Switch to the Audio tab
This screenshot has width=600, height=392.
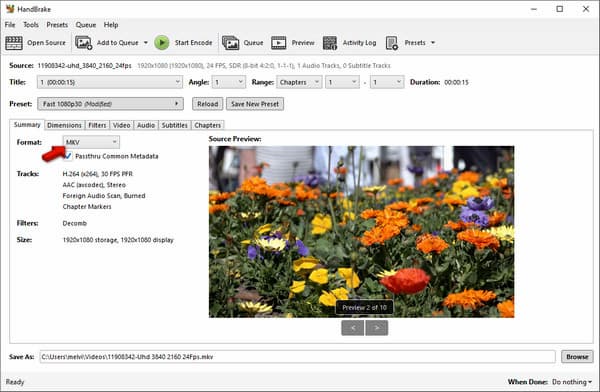tap(146, 125)
